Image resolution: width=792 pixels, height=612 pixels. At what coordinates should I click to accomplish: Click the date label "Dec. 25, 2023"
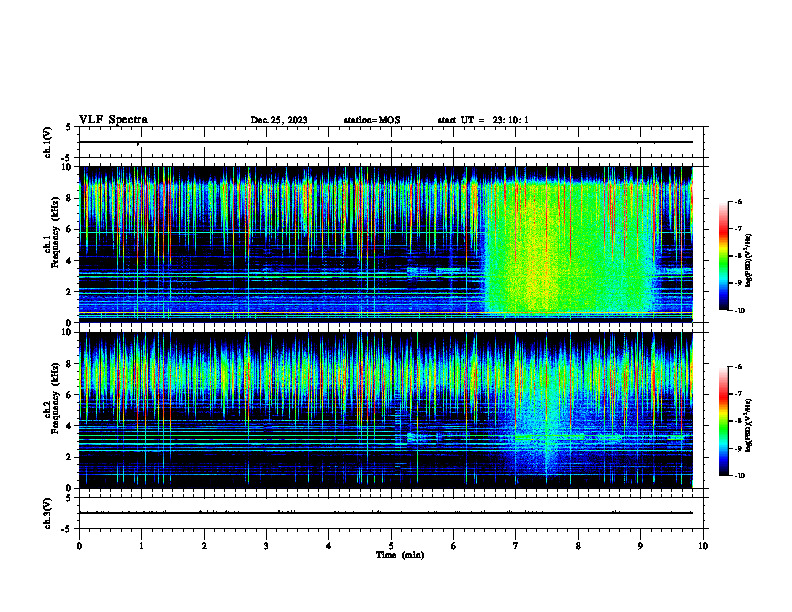(x=279, y=120)
